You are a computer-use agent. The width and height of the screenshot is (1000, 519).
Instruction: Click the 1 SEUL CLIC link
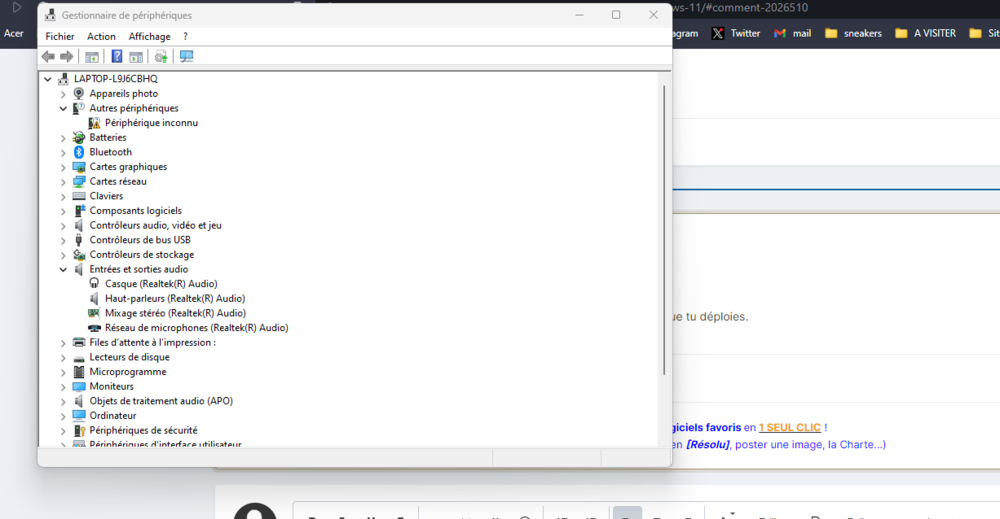[789, 427]
